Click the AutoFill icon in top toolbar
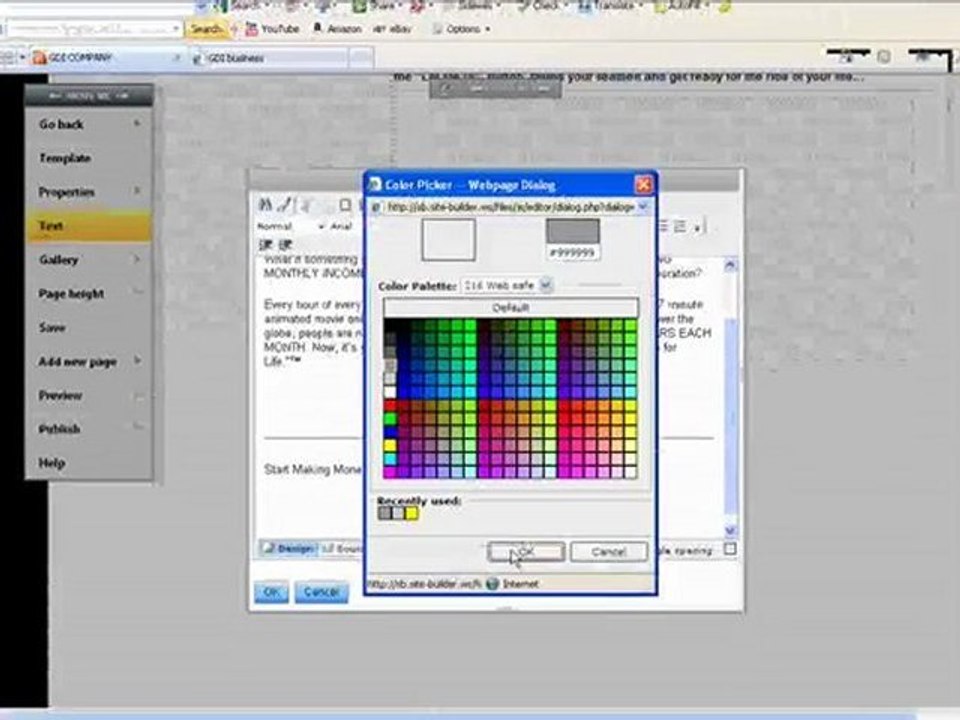The height and width of the screenshot is (720, 960). click(x=661, y=6)
